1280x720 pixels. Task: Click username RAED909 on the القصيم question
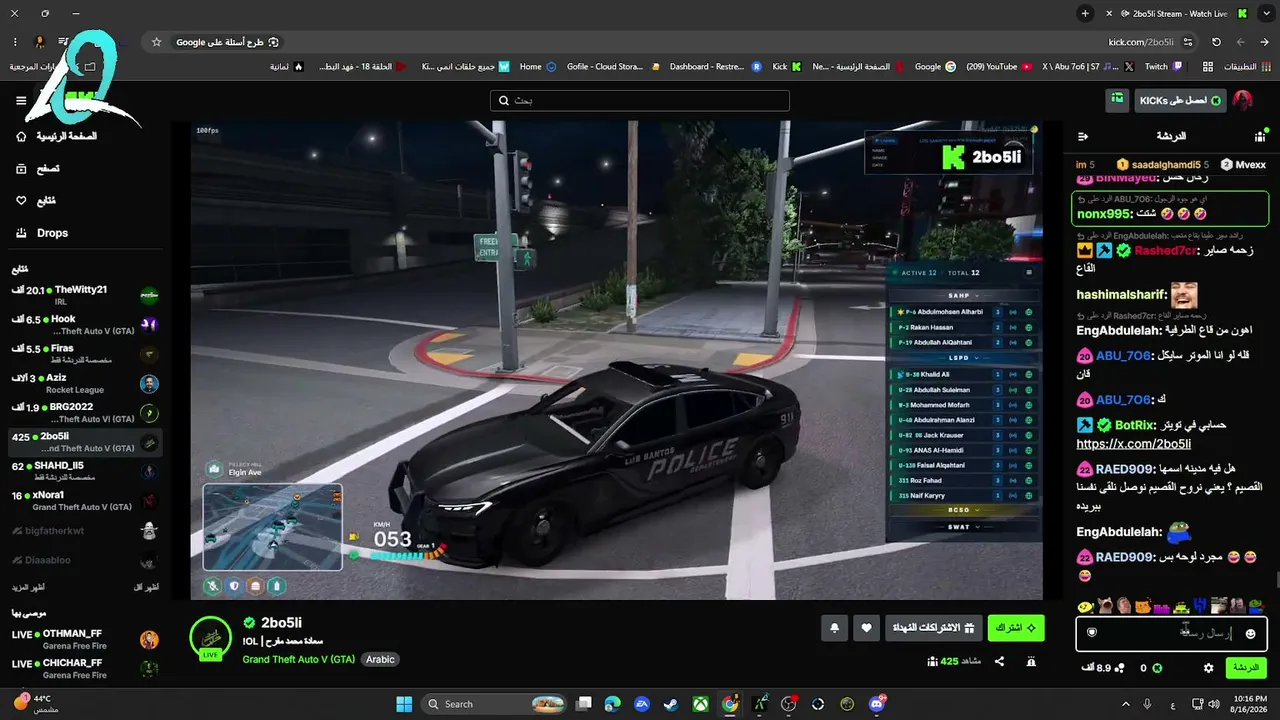click(x=1125, y=469)
